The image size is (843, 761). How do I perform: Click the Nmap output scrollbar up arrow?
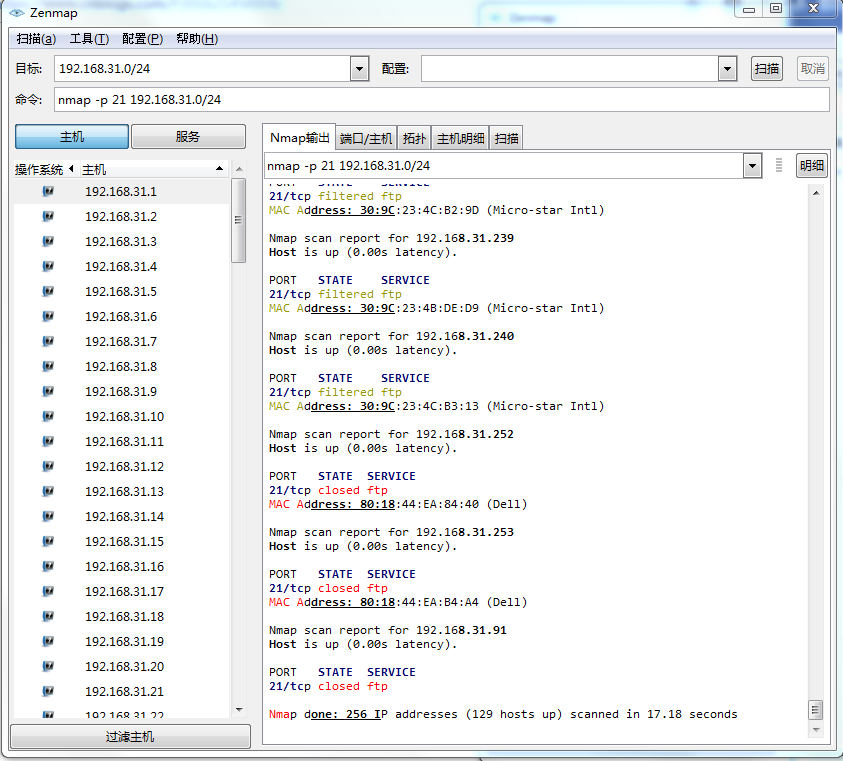click(816, 193)
